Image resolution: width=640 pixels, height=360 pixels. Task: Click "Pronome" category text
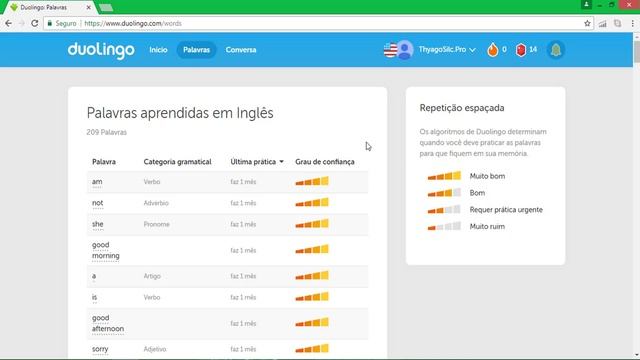click(x=156, y=224)
